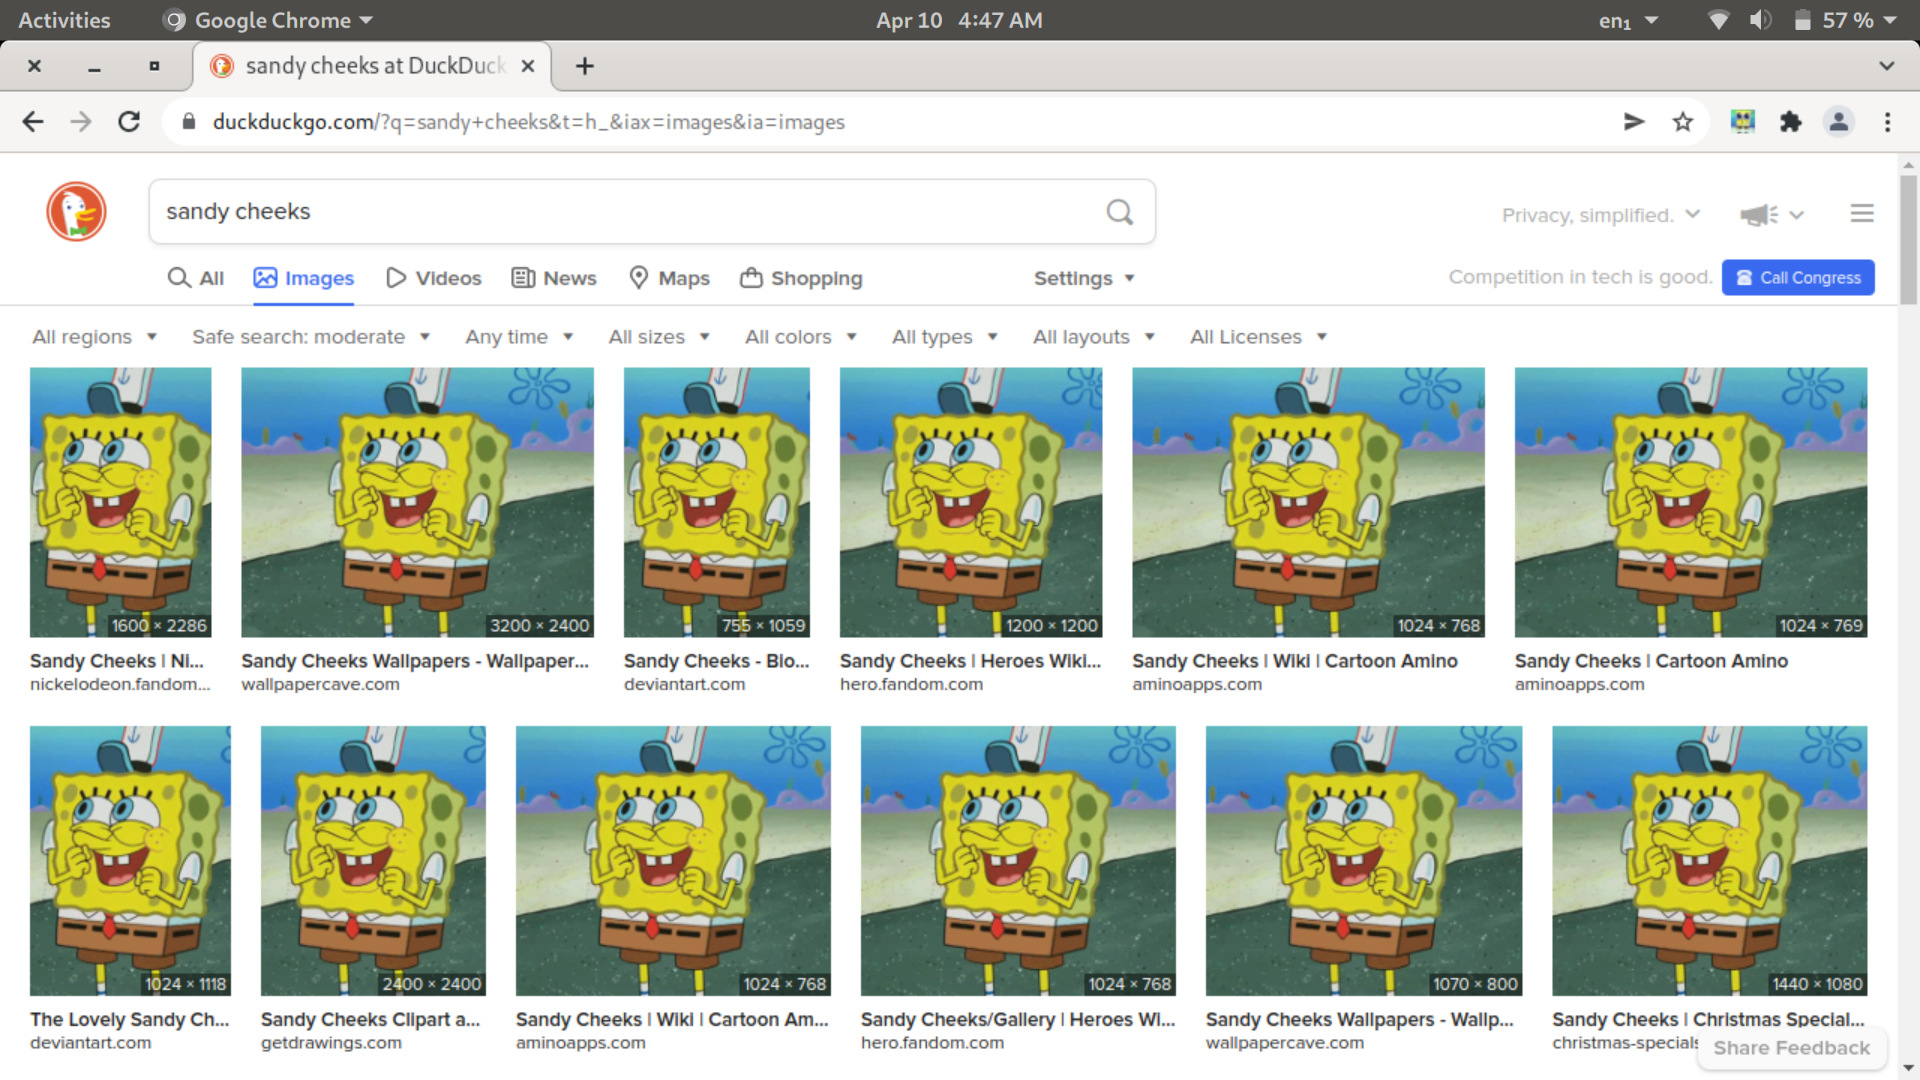Open Chrome three-dot menu
Screen dimensions: 1920x1080
coord(1887,122)
